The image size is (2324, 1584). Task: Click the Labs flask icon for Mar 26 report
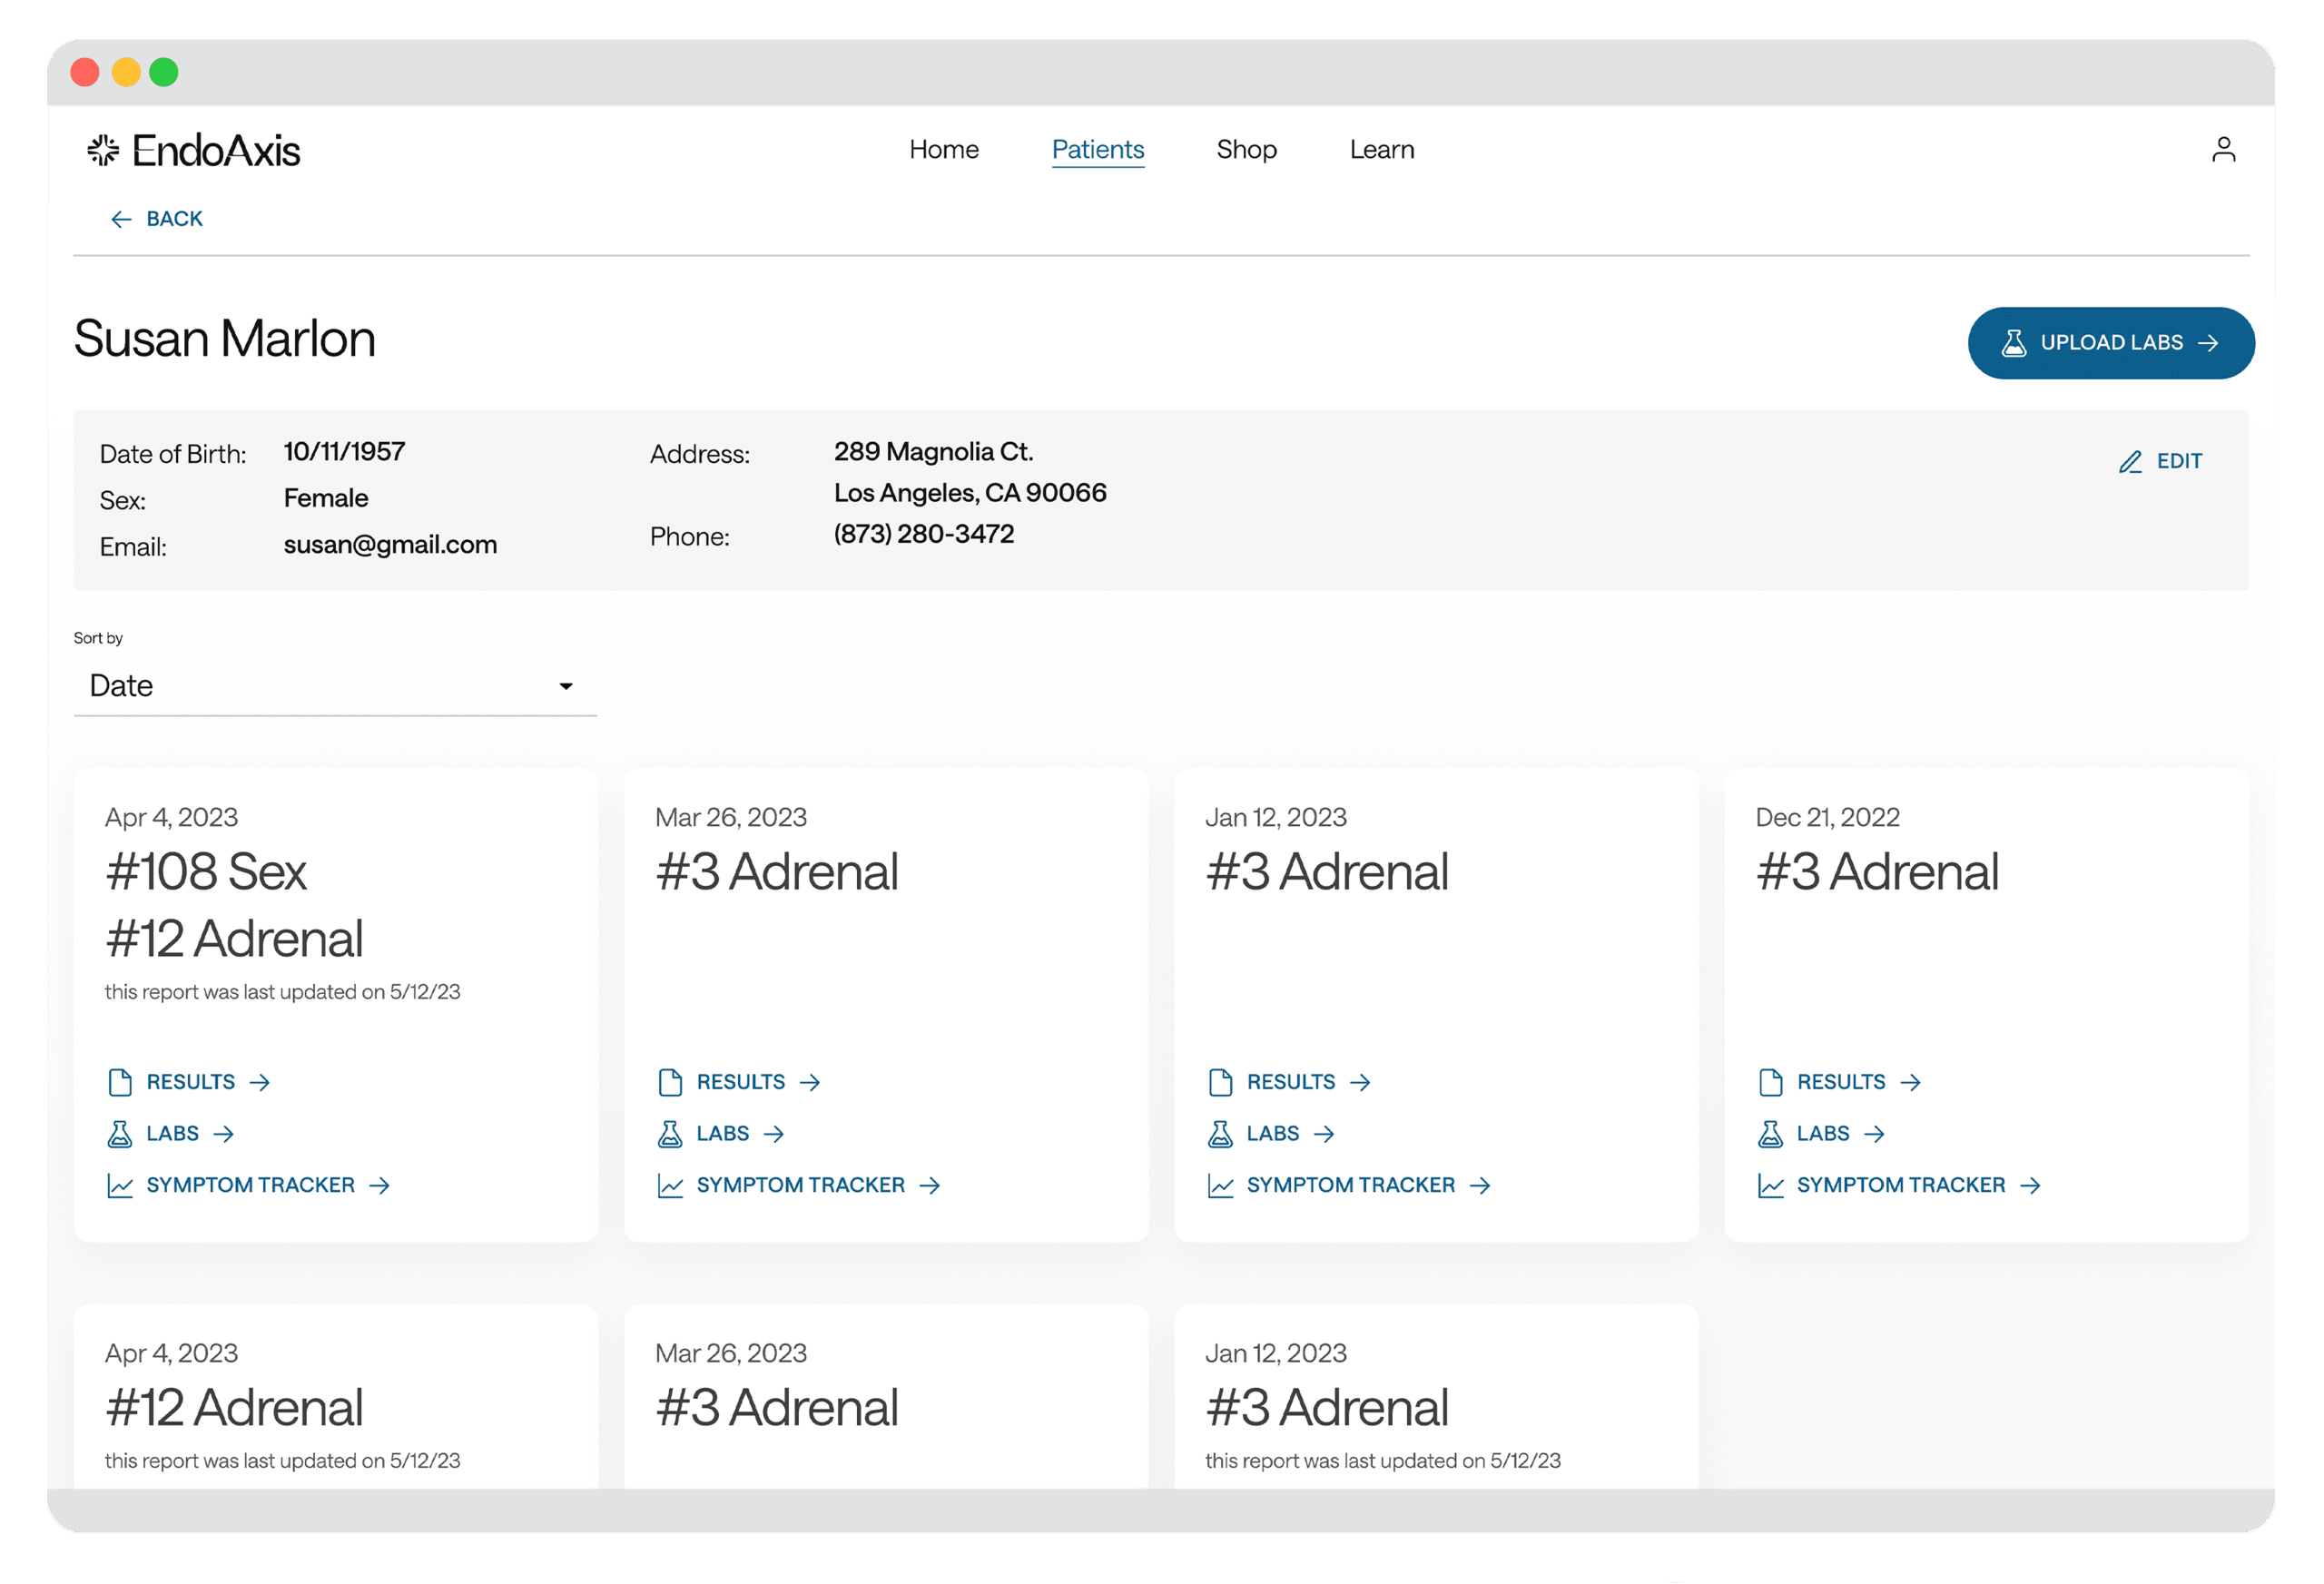click(671, 1134)
